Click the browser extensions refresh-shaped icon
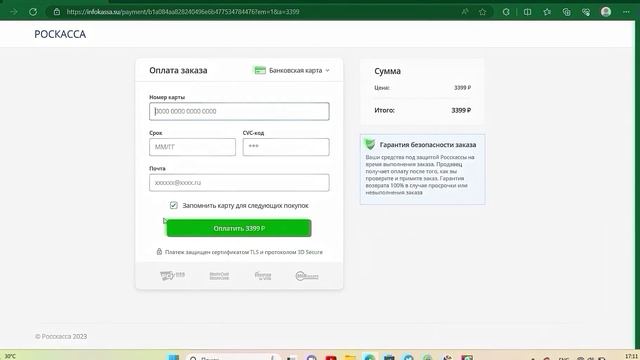Viewport: 640px width, 360px height. pos(506,12)
